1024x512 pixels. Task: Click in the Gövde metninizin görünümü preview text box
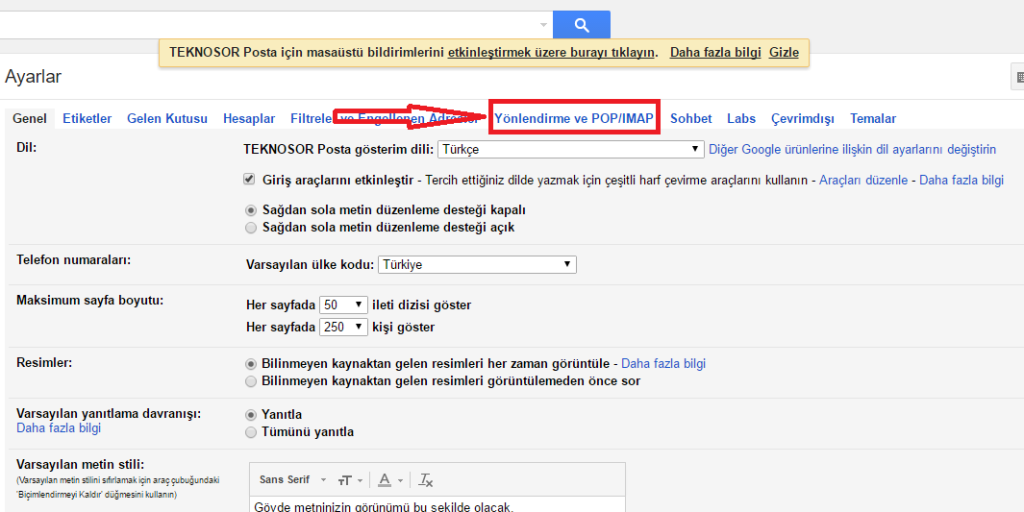point(438,504)
